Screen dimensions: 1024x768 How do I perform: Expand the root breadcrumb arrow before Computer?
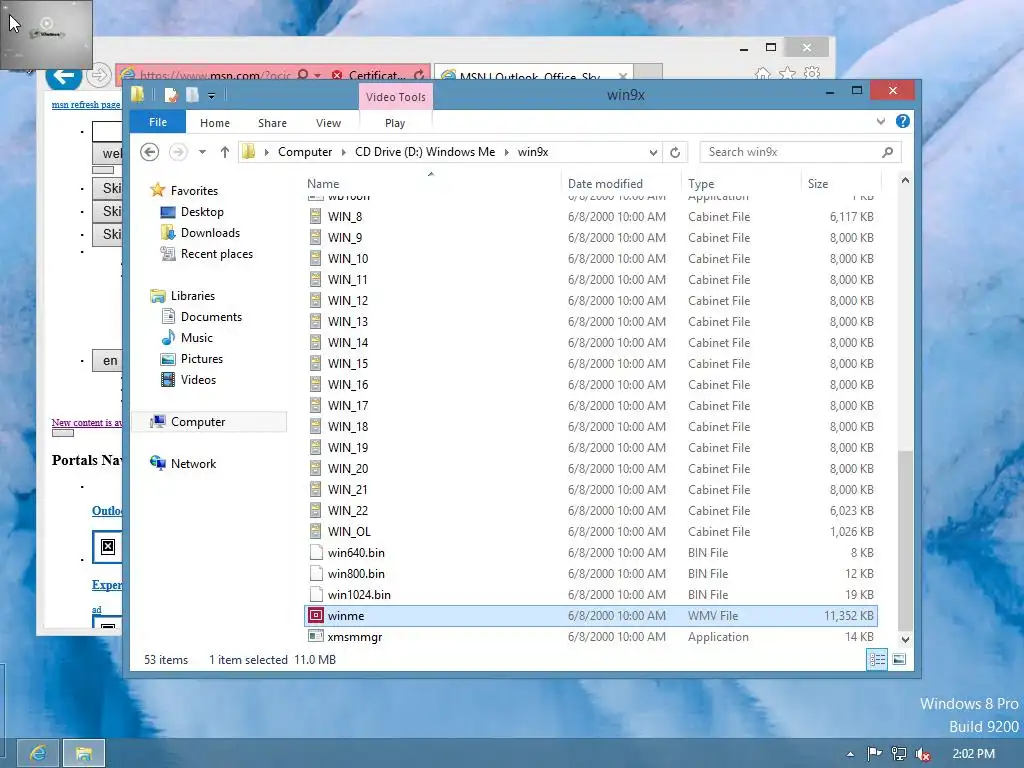266,152
